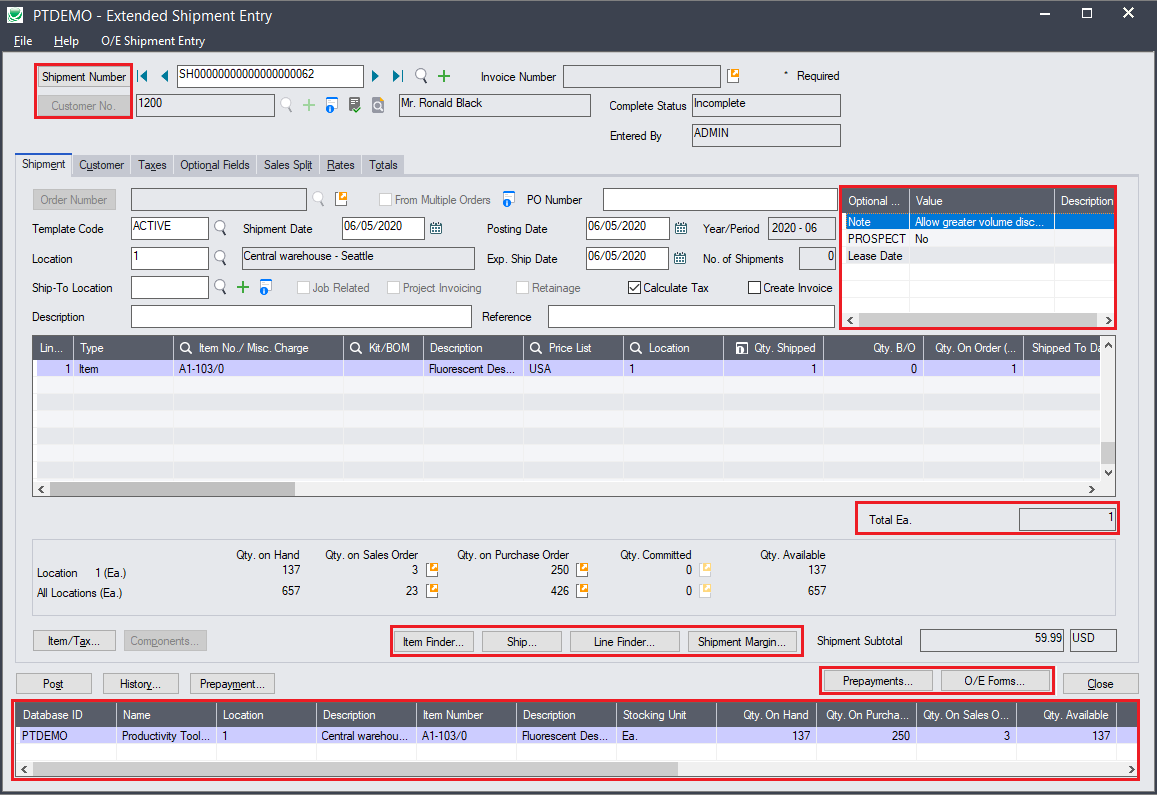Click the Shipment Number label button
The width and height of the screenshot is (1157, 795).
(x=84, y=77)
